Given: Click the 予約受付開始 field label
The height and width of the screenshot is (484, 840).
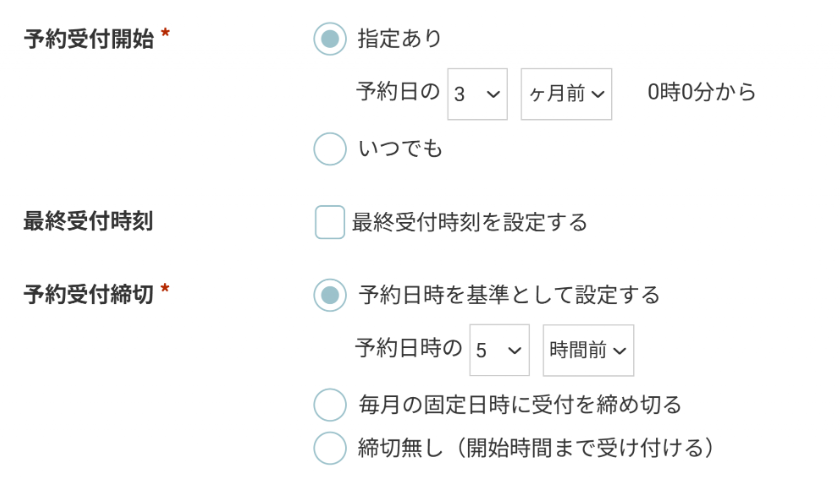Looking at the screenshot, I should (x=88, y=39).
